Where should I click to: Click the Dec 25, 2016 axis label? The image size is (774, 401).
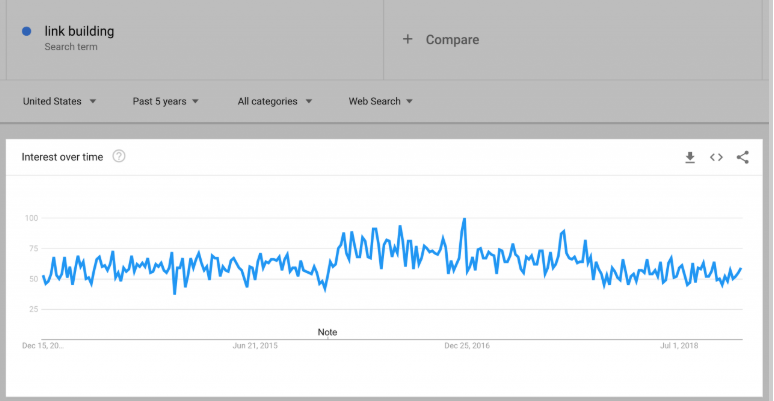tap(467, 345)
